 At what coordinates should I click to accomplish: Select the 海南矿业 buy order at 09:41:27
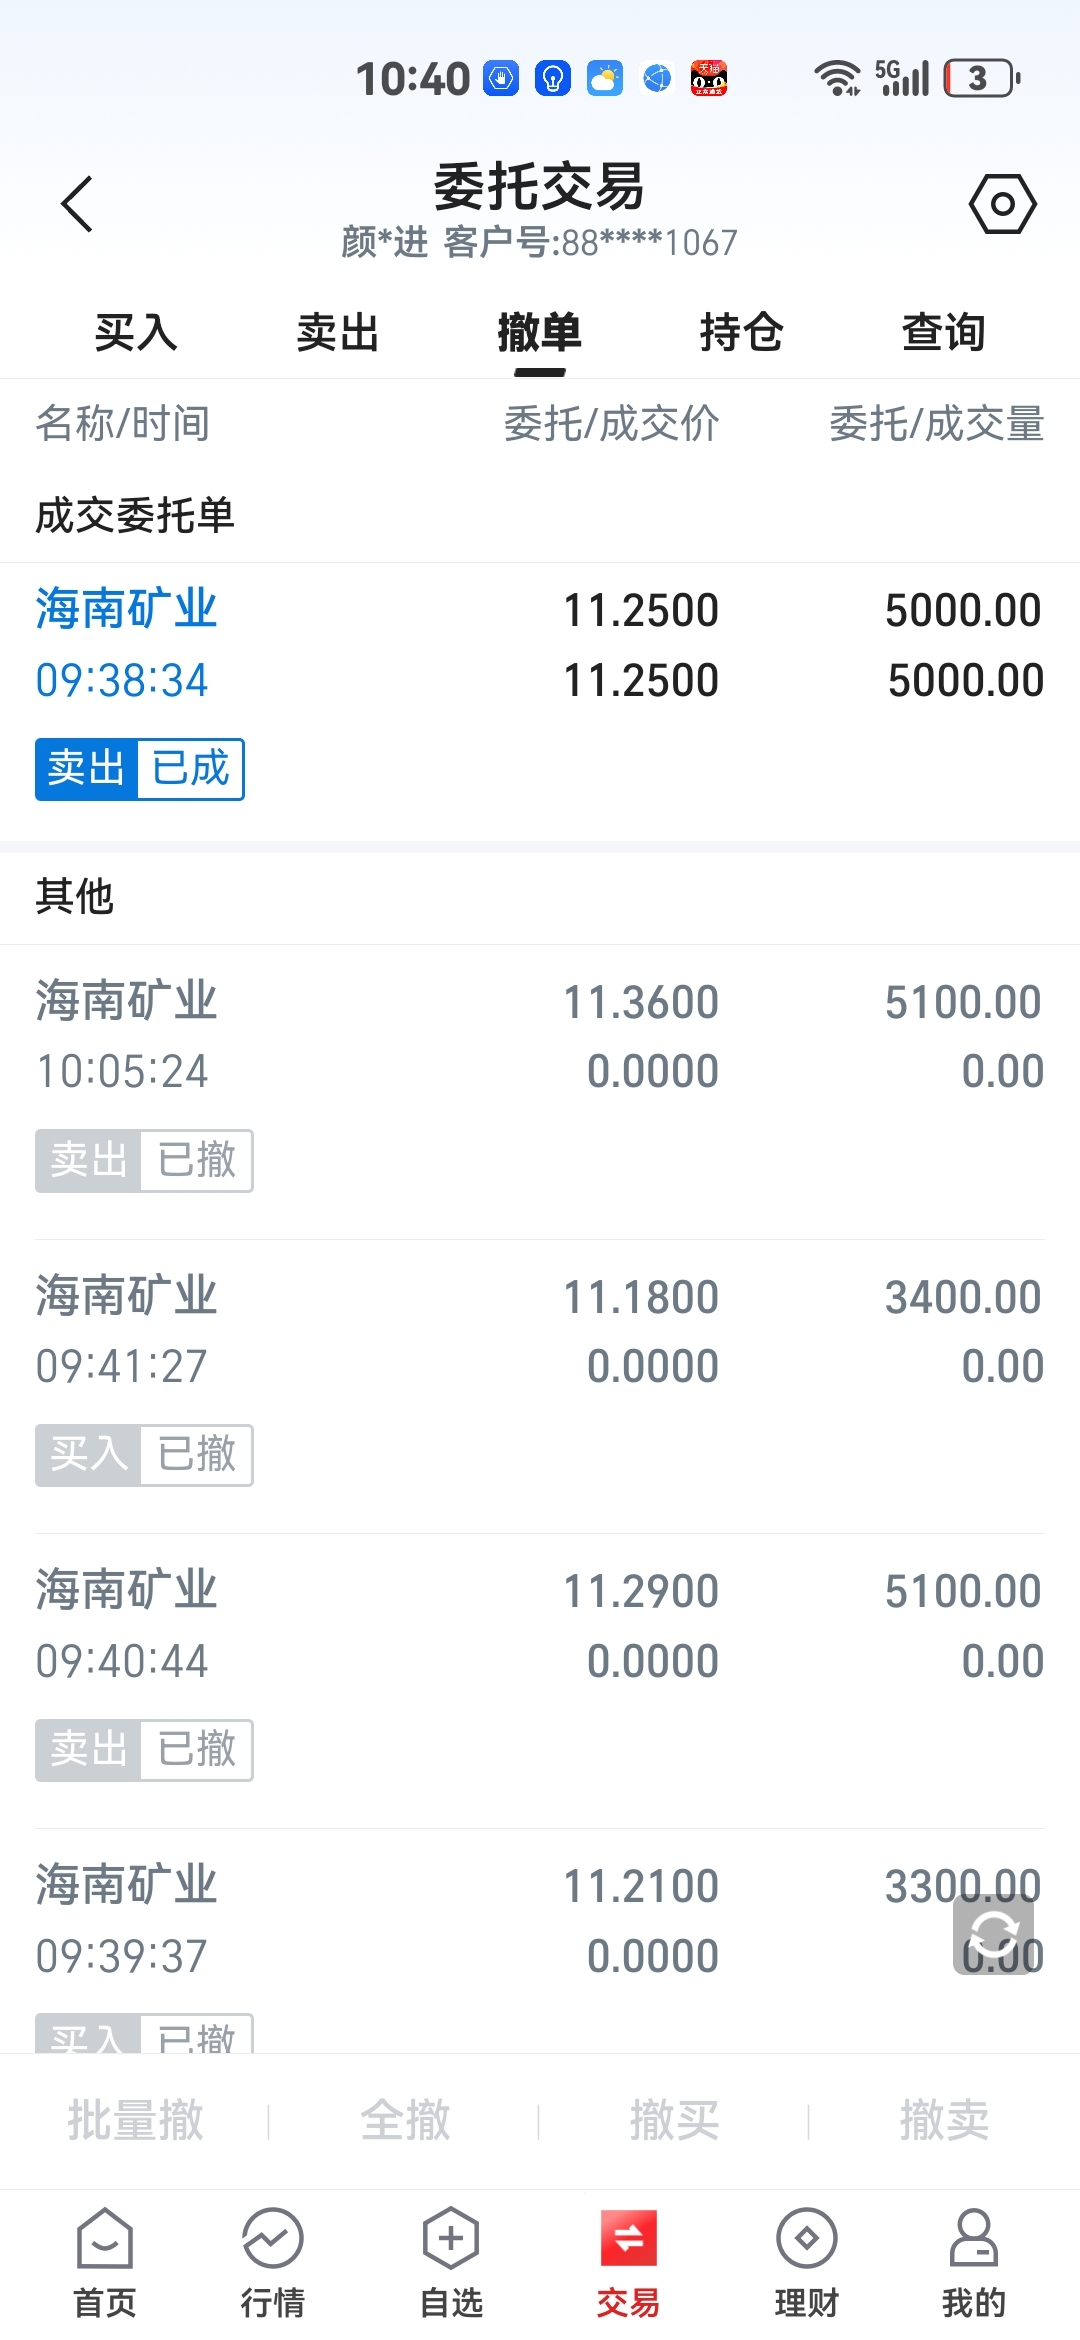(x=540, y=1387)
